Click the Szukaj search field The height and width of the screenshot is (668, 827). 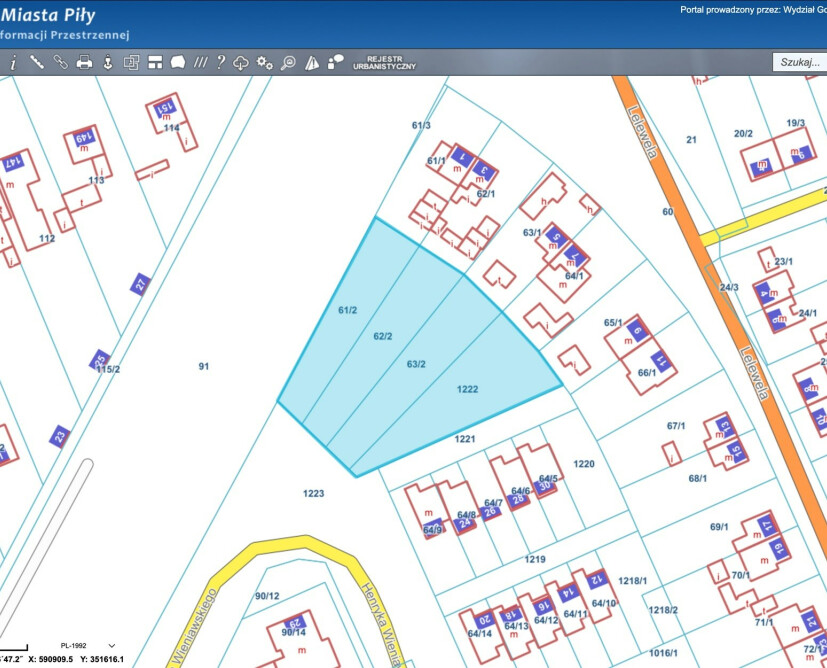[799, 62]
